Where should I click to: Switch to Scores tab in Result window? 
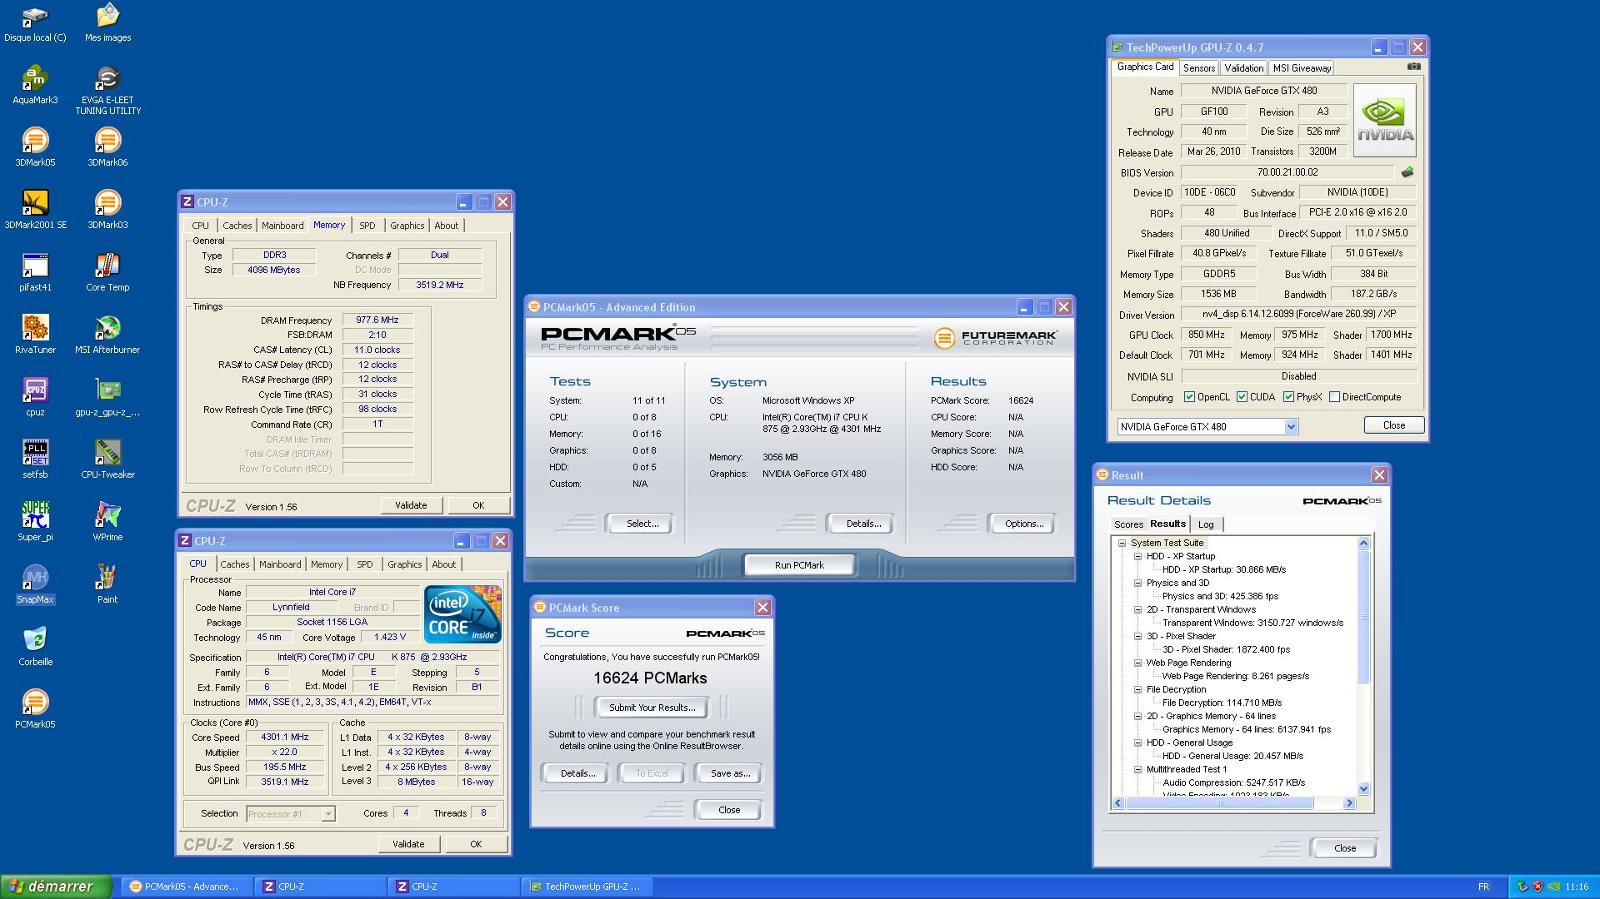point(1128,524)
